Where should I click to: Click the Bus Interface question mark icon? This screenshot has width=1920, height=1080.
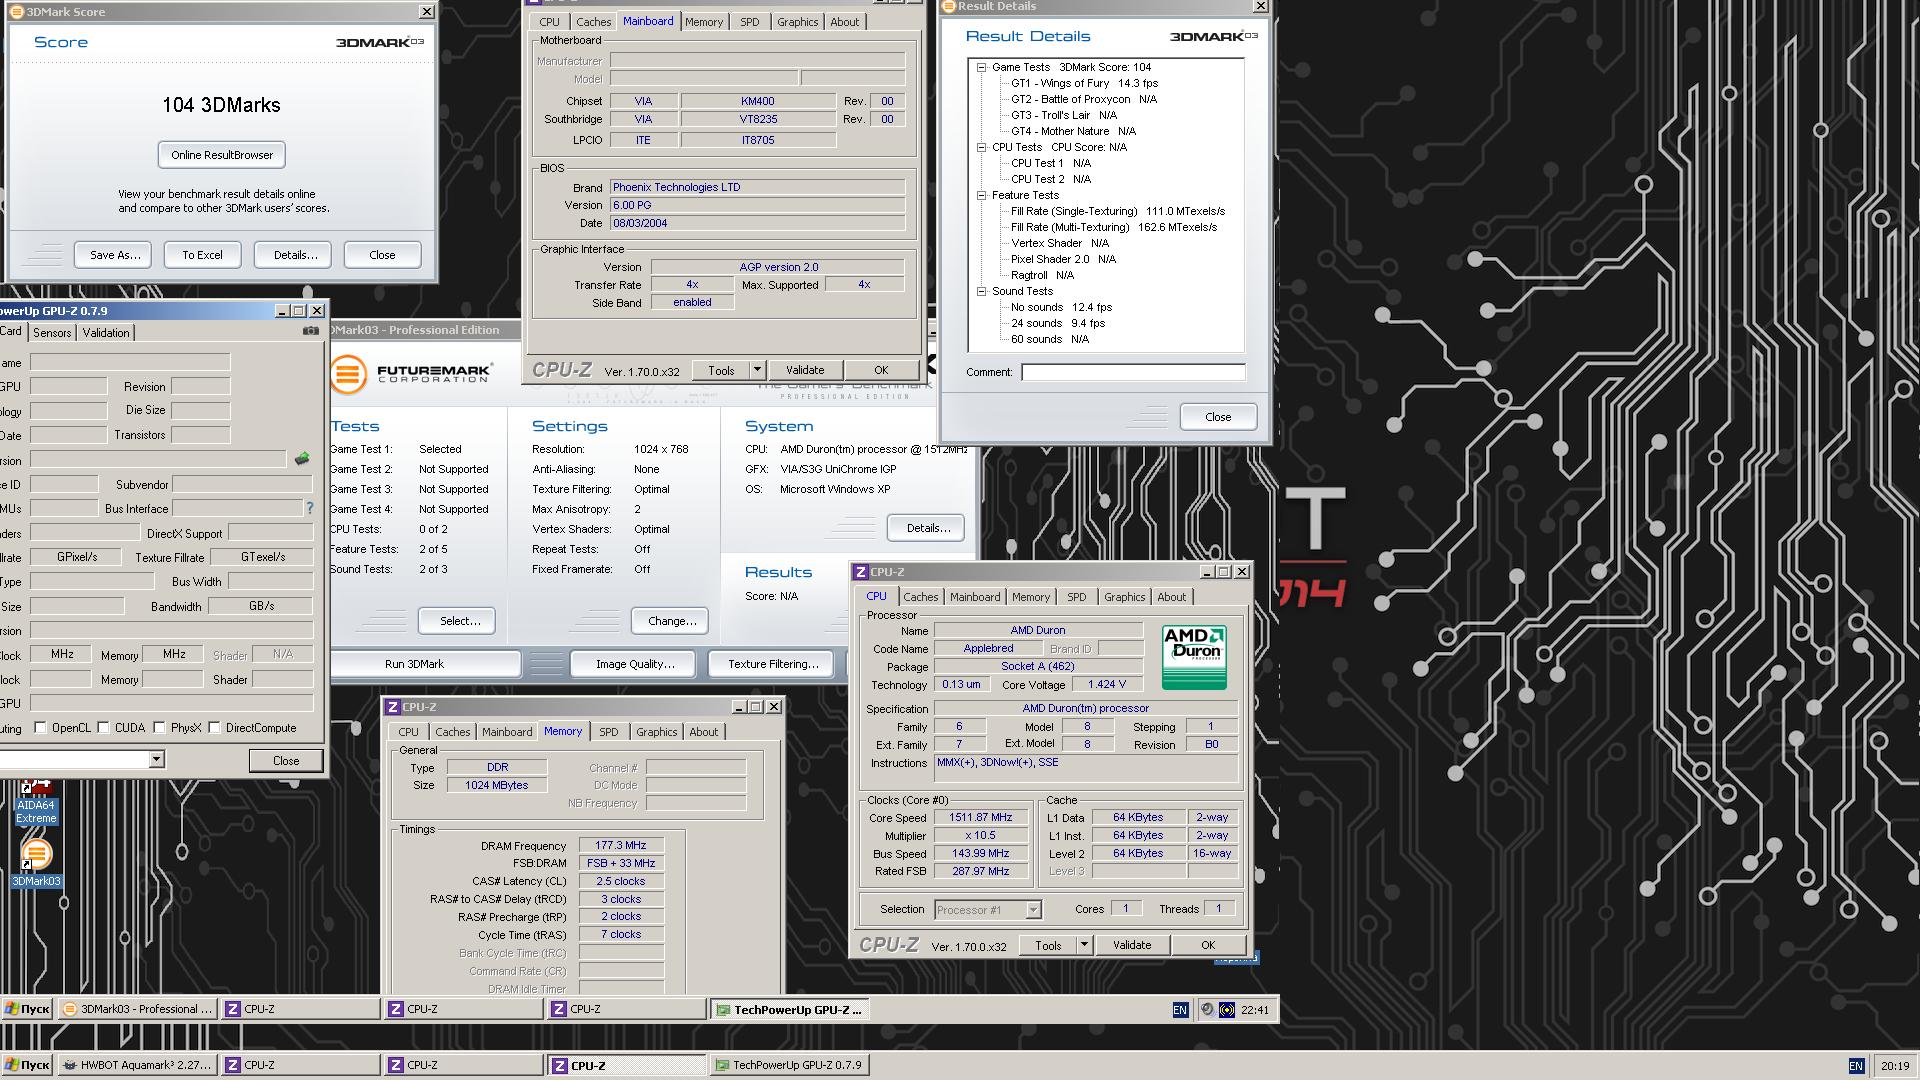click(310, 508)
